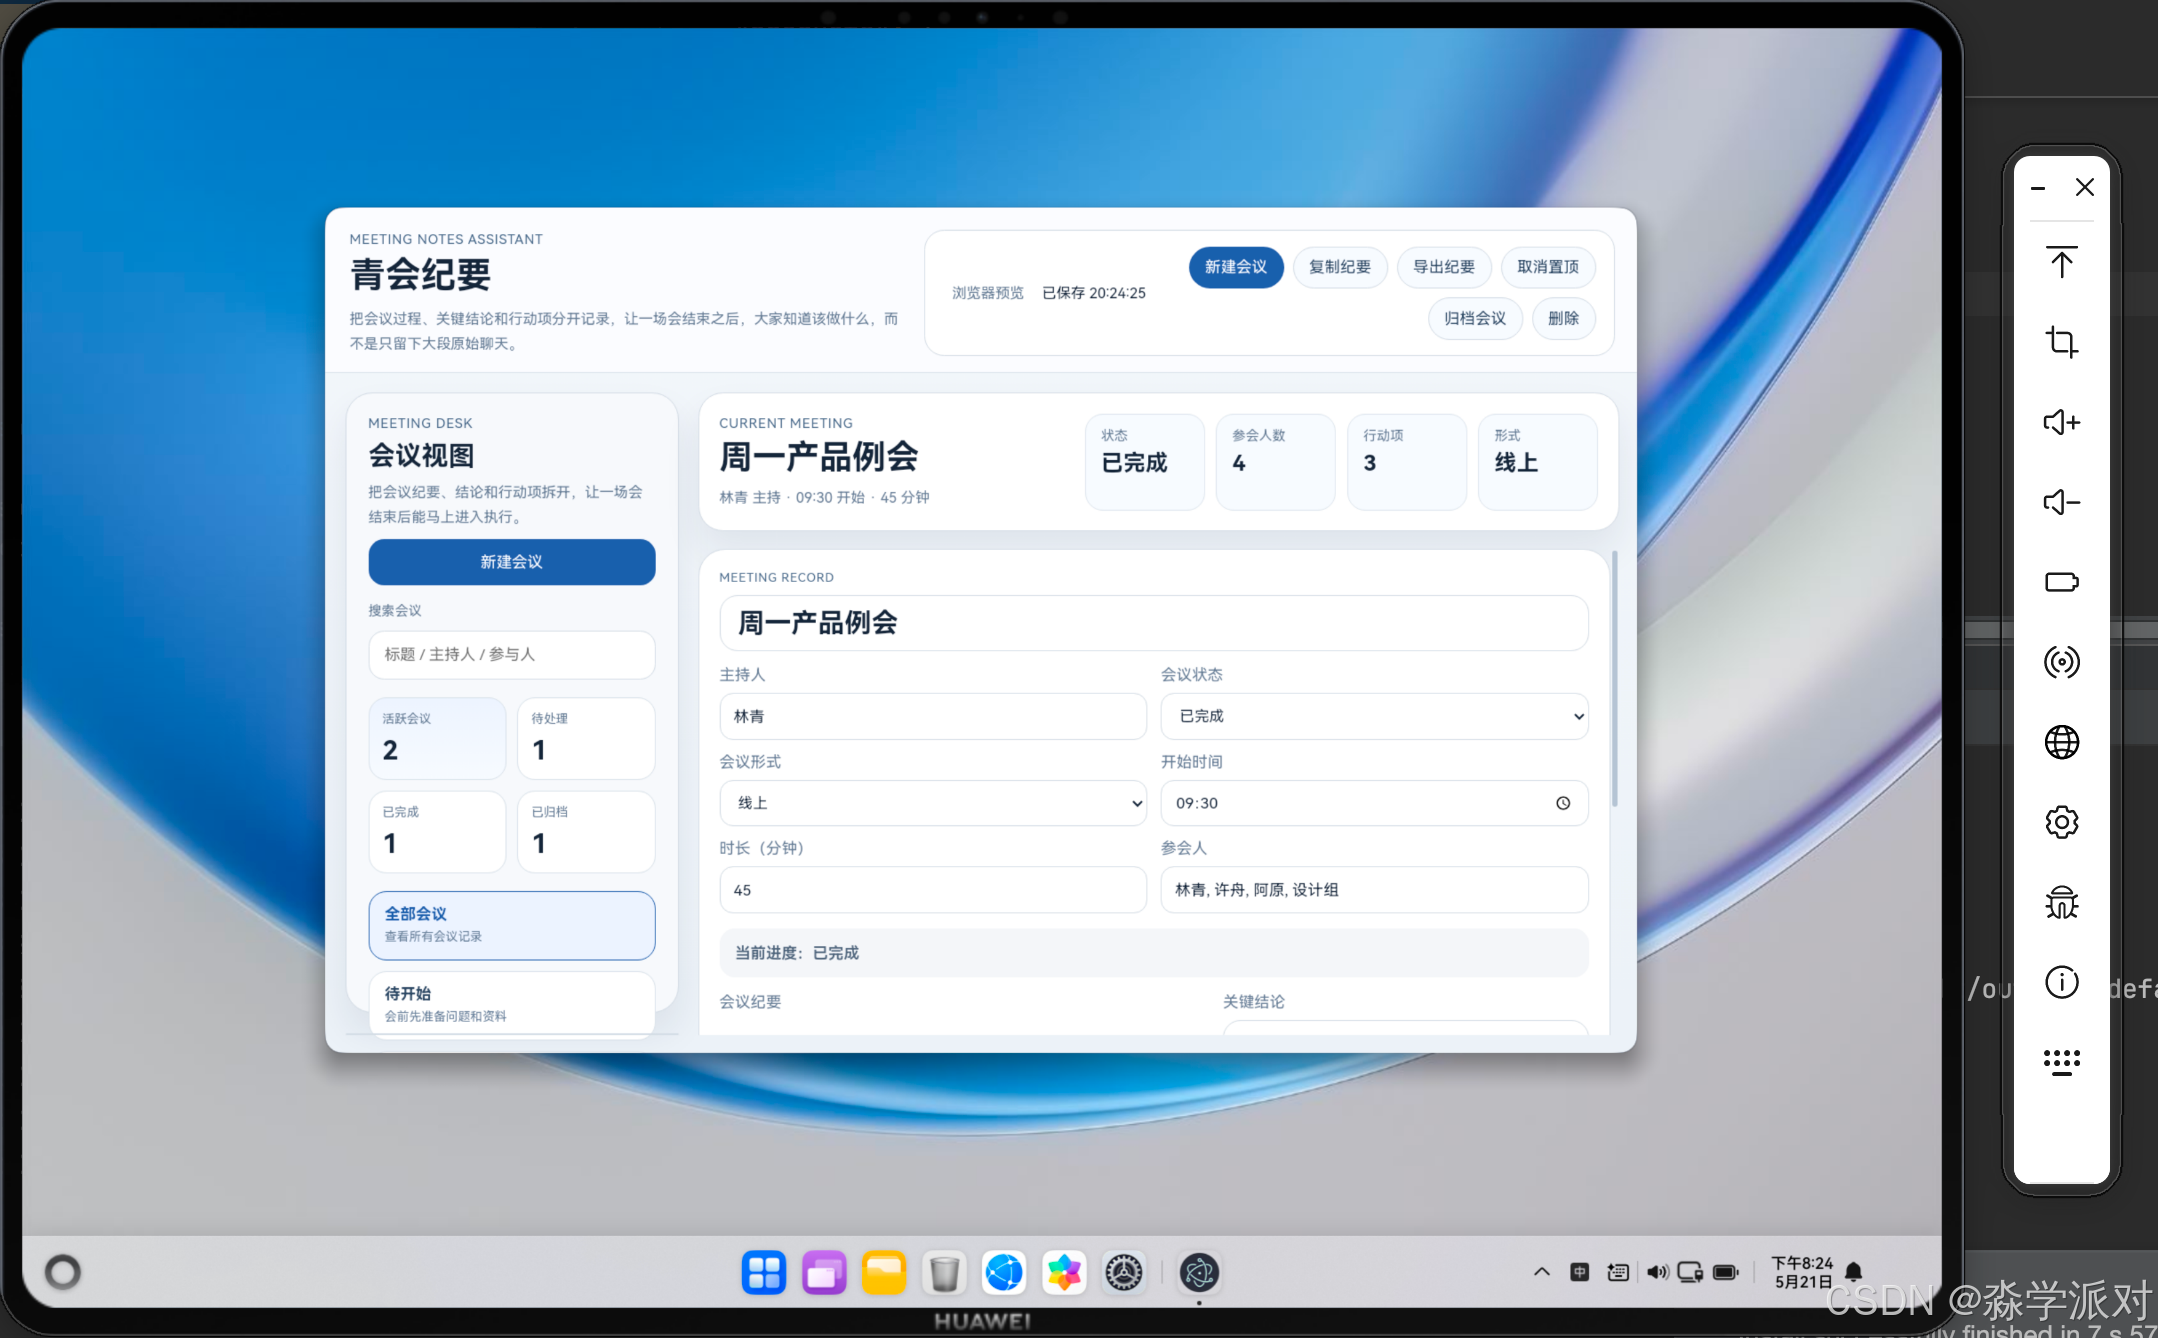Click the 开始时间 field showing 09:30
The image size is (2158, 1338).
click(1374, 803)
